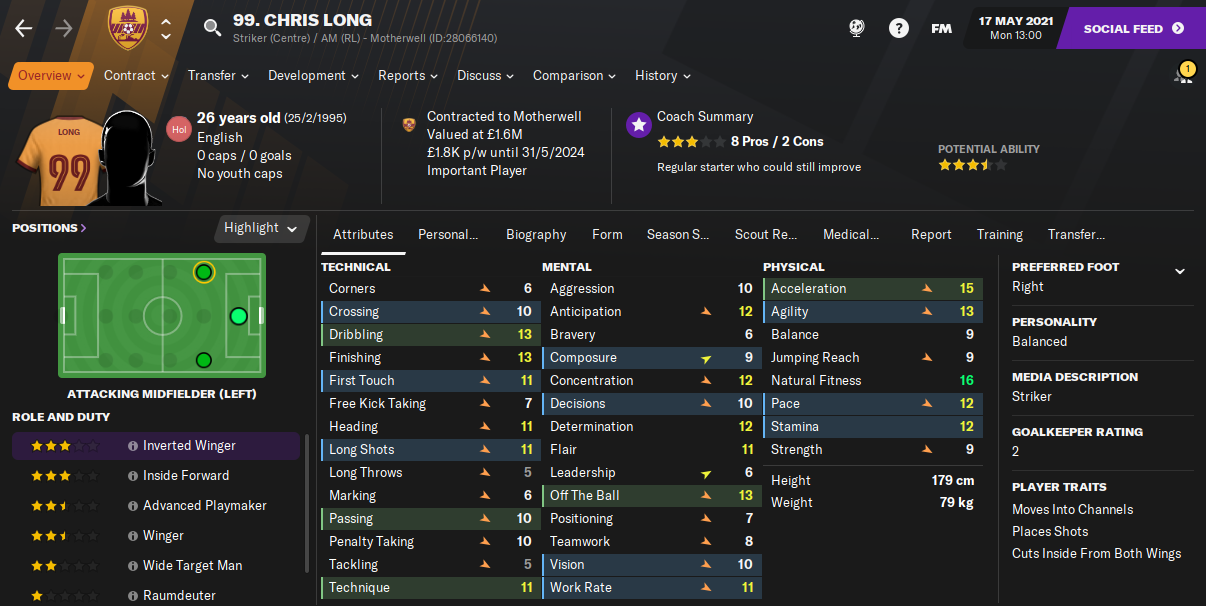Screen dimensions: 1206x606
Task: Click the Positions heading link
Action: pyautogui.click(x=49, y=228)
